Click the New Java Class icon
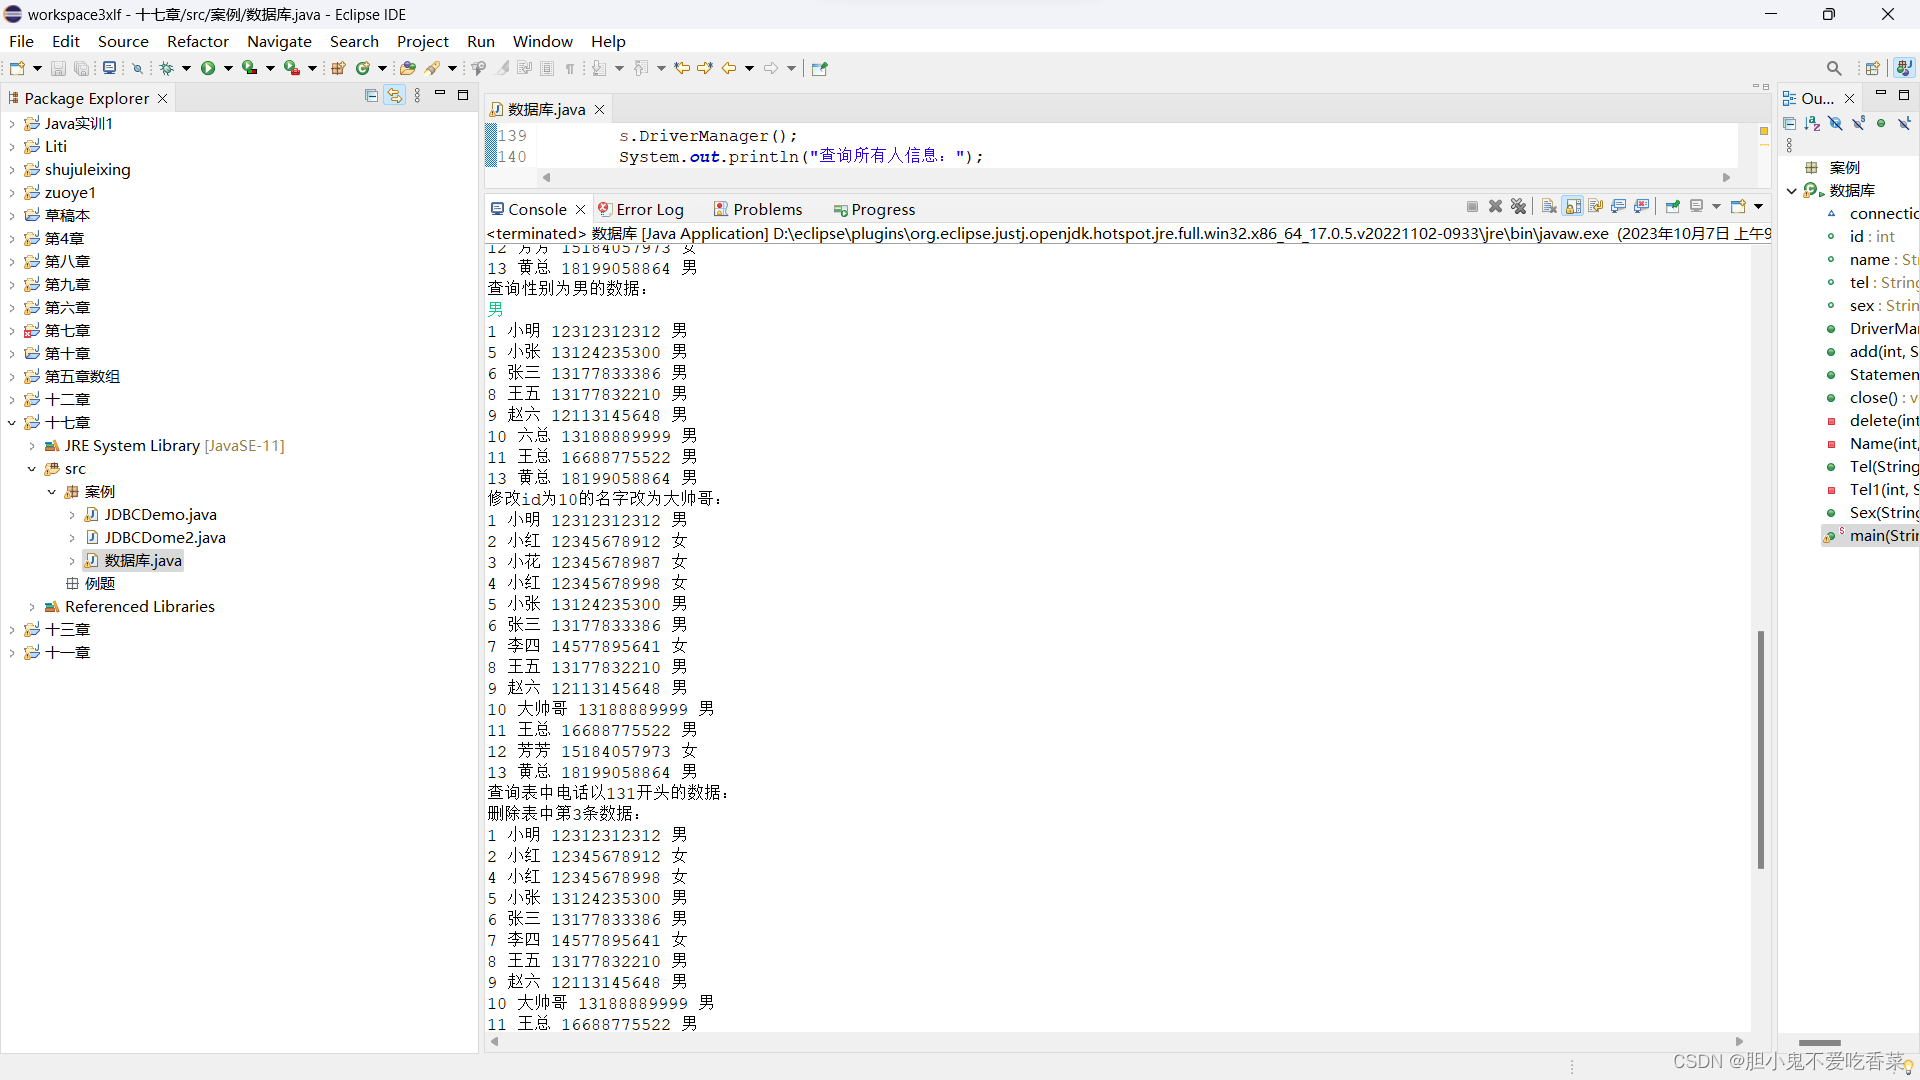 363,68
